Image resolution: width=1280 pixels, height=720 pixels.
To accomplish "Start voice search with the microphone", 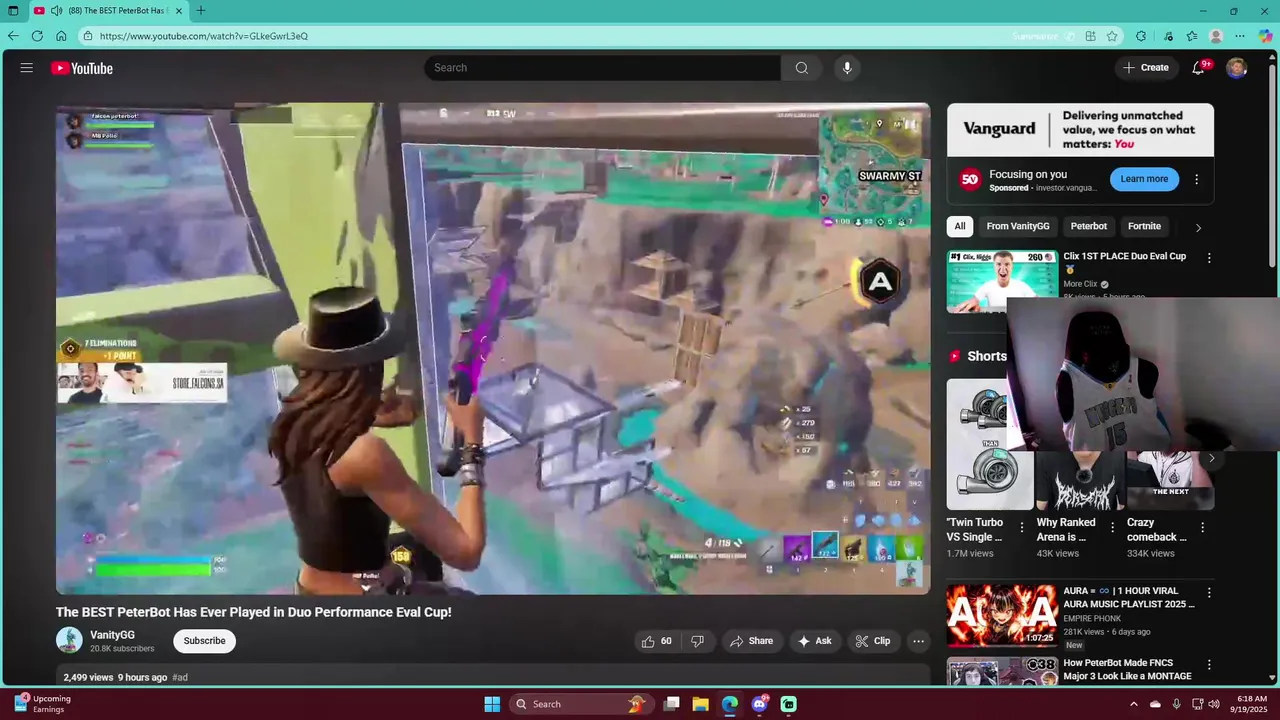I will (847, 68).
